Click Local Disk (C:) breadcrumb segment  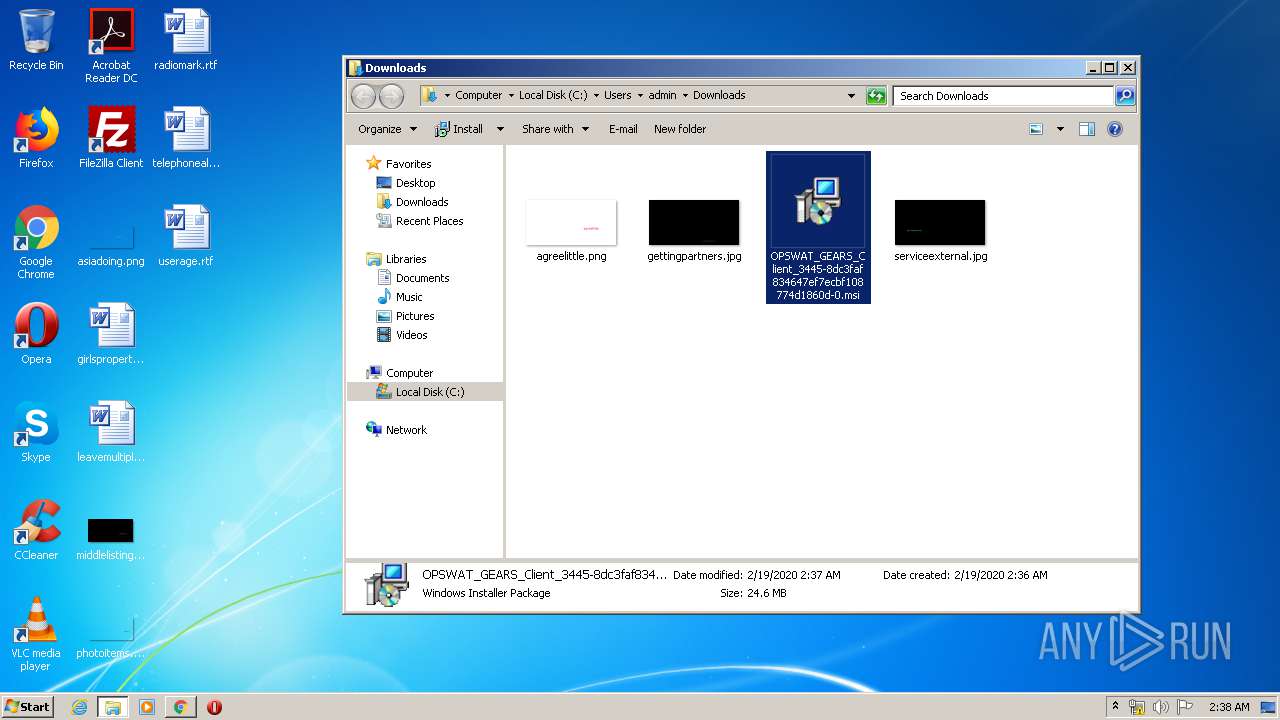pos(553,96)
